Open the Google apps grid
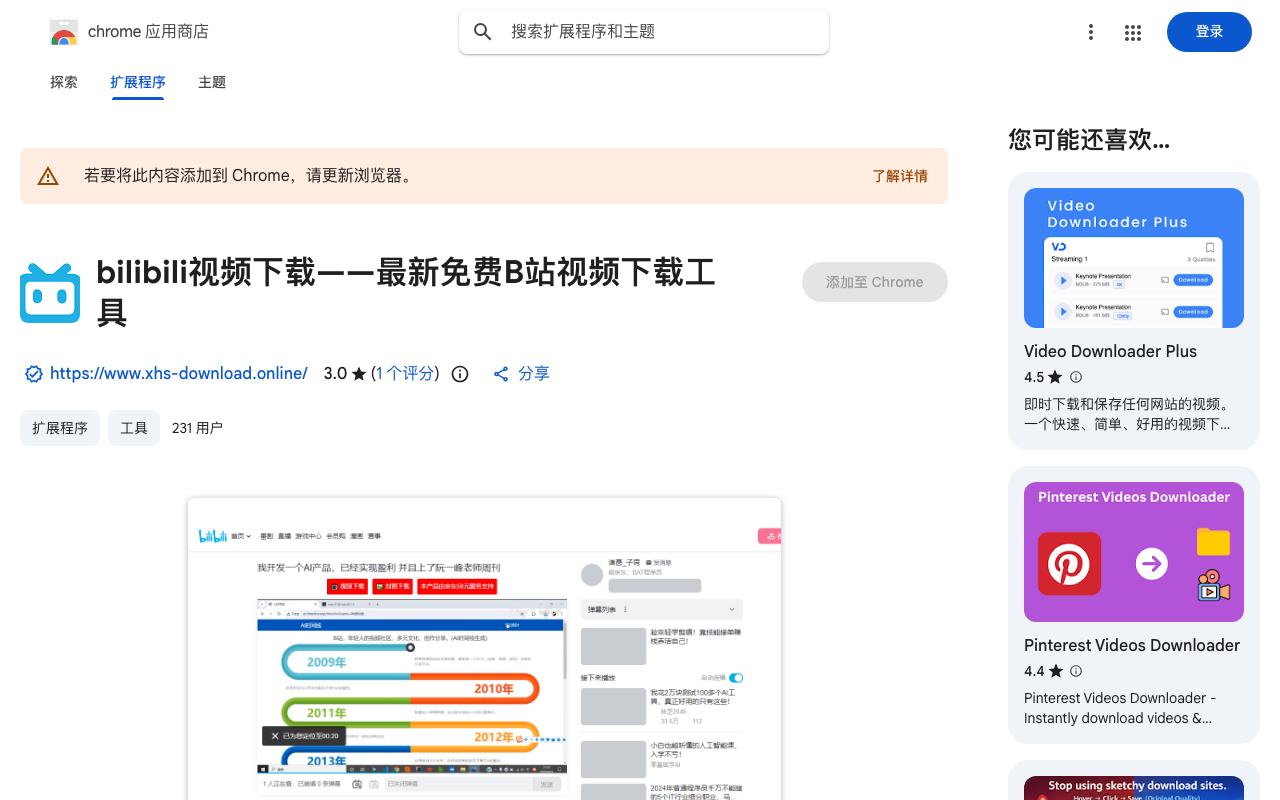Image resolution: width=1280 pixels, height=800 pixels. click(x=1133, y=32)
